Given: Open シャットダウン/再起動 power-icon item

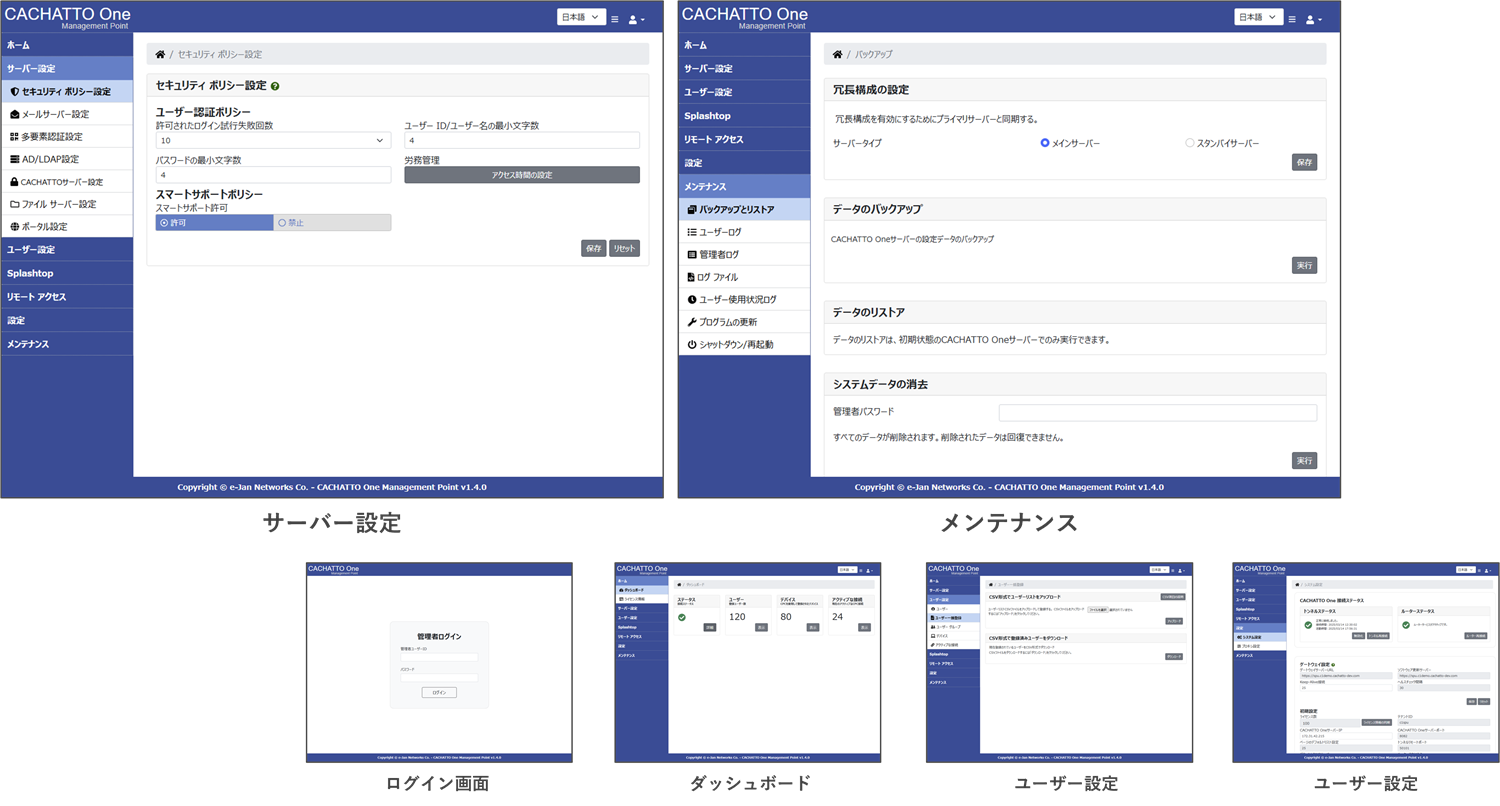Looking at the screenshot, I should point(744,345).
